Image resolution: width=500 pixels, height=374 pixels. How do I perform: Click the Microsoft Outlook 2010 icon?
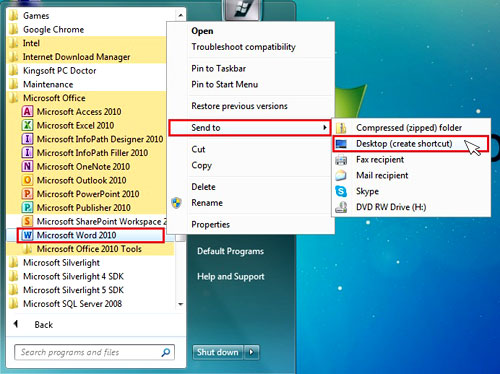coord(27,180)
